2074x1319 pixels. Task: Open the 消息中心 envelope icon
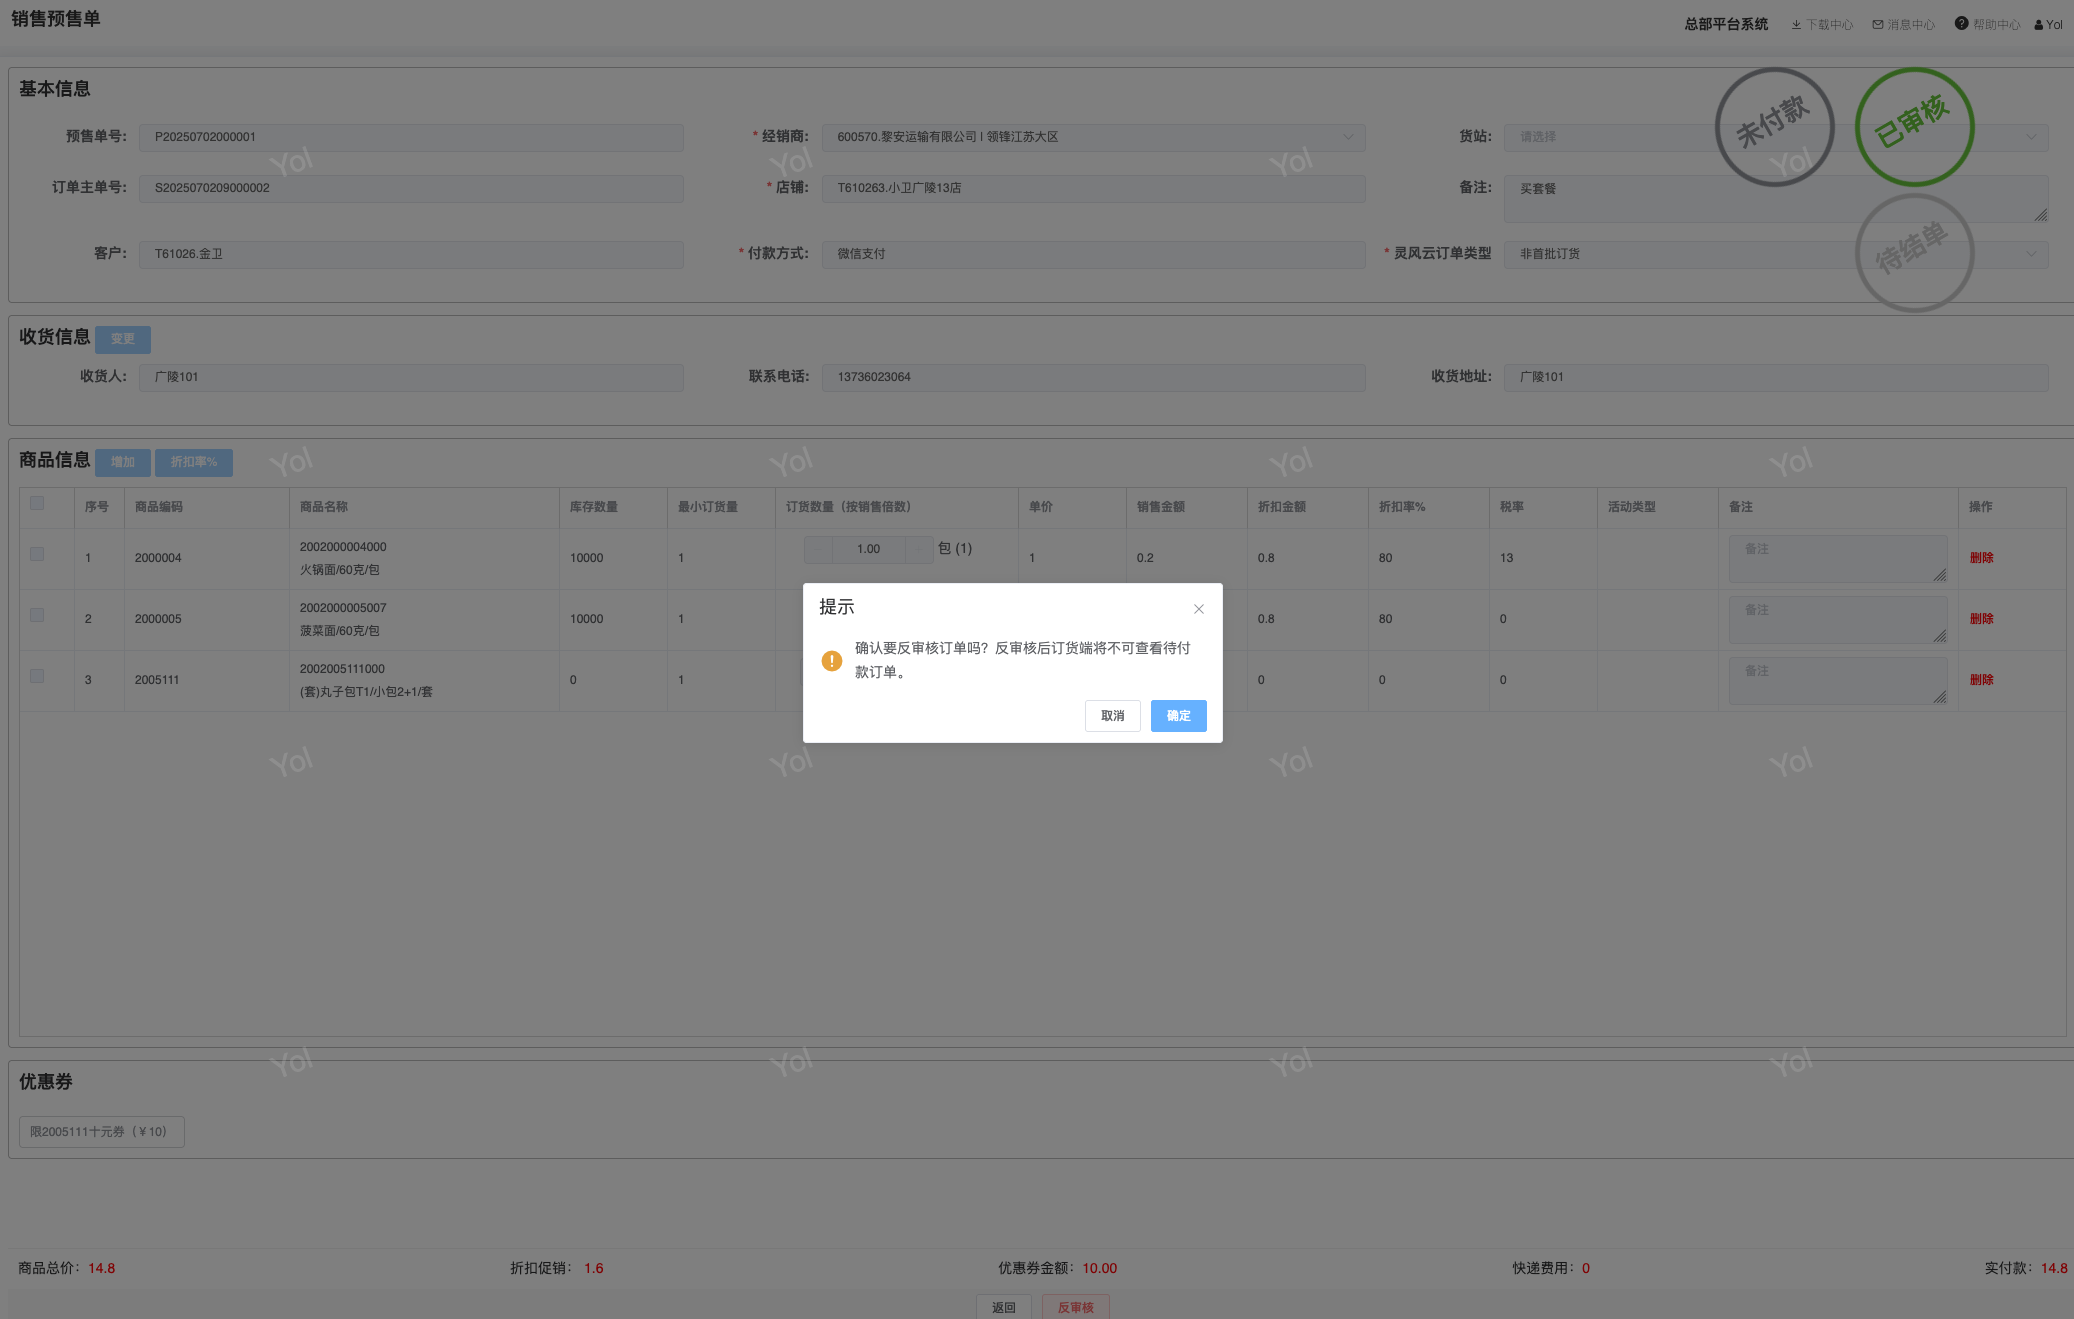(1878, 25)
